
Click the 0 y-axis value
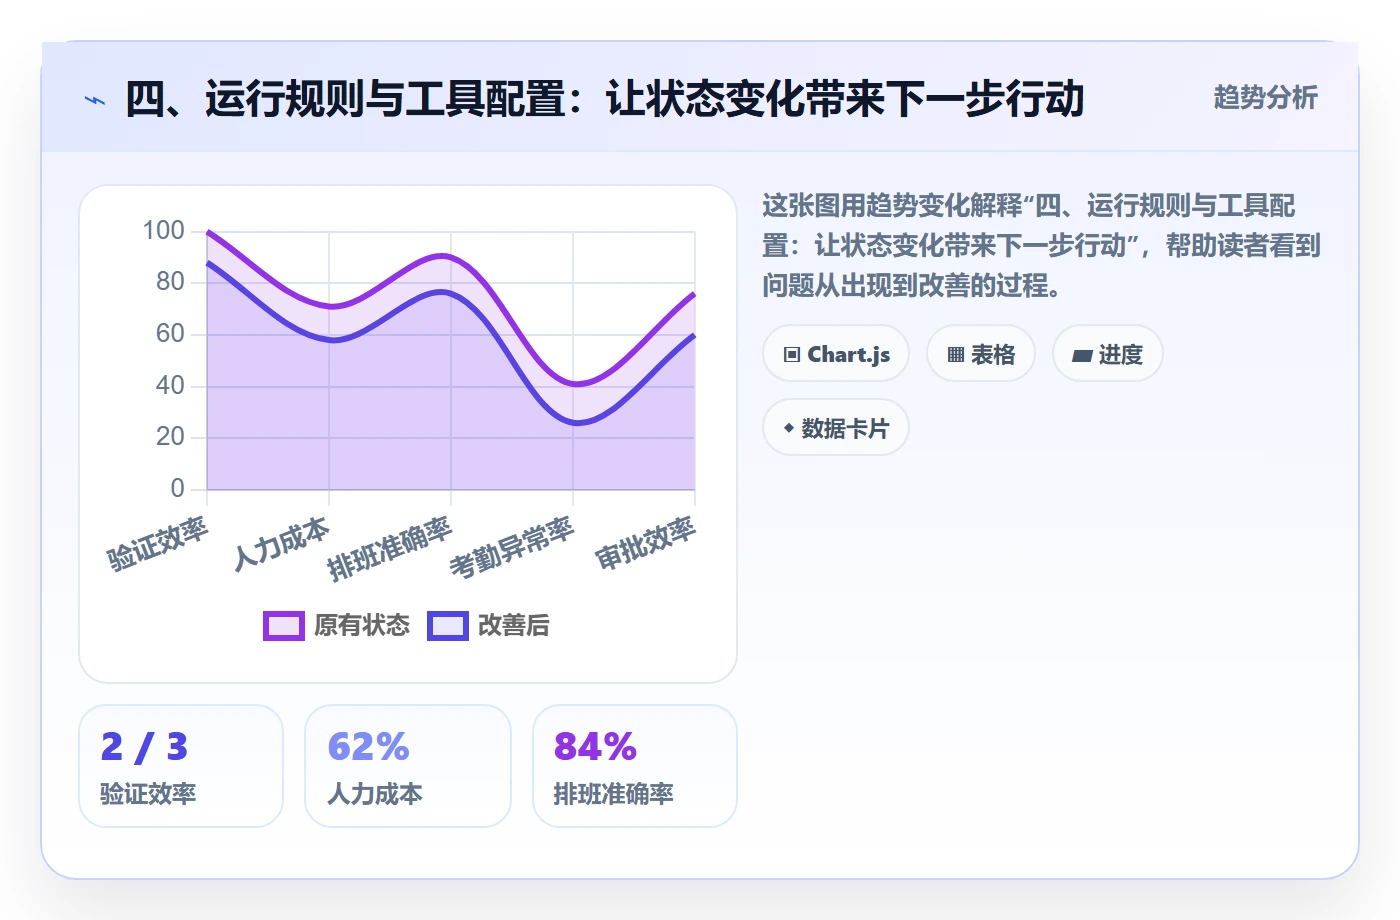(177, 489)
